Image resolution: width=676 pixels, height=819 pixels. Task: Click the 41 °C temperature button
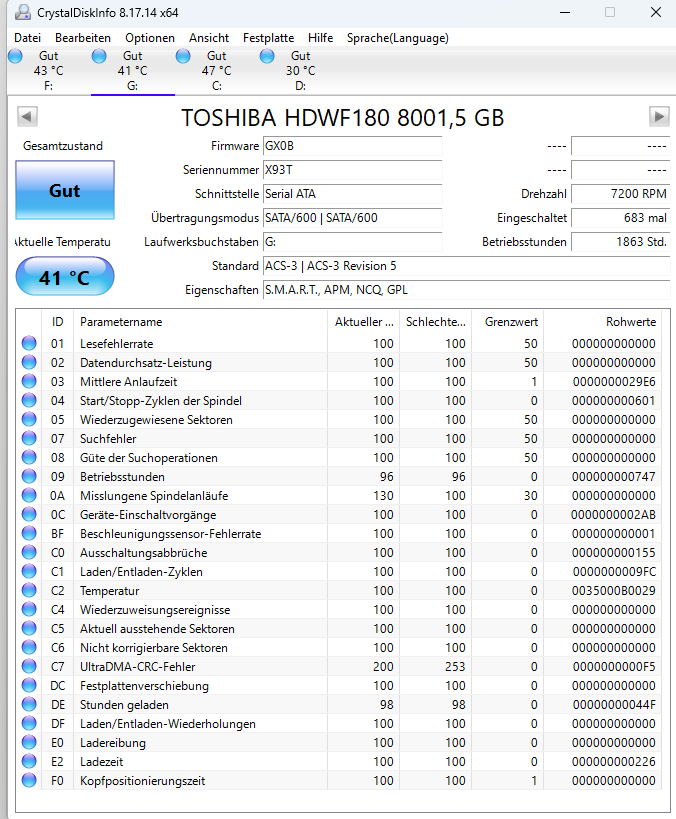[65, 277]
